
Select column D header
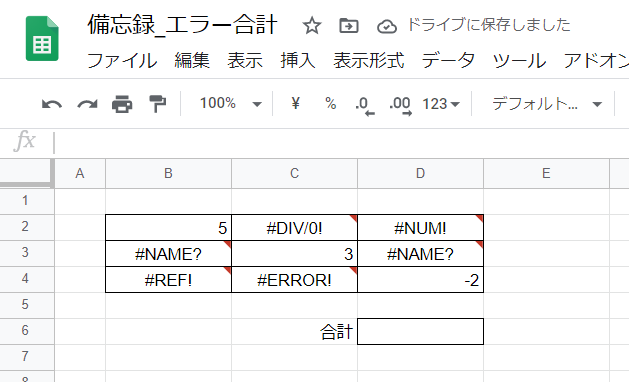tap(420, 173)
